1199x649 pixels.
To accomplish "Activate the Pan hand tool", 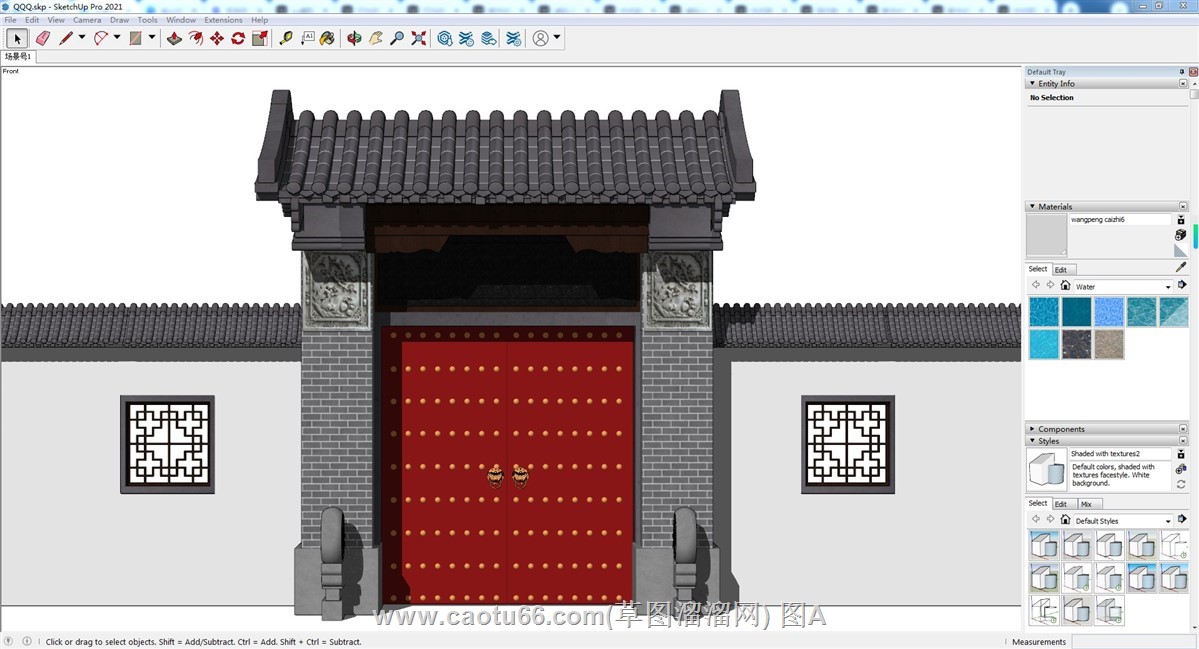I will 375,38.
